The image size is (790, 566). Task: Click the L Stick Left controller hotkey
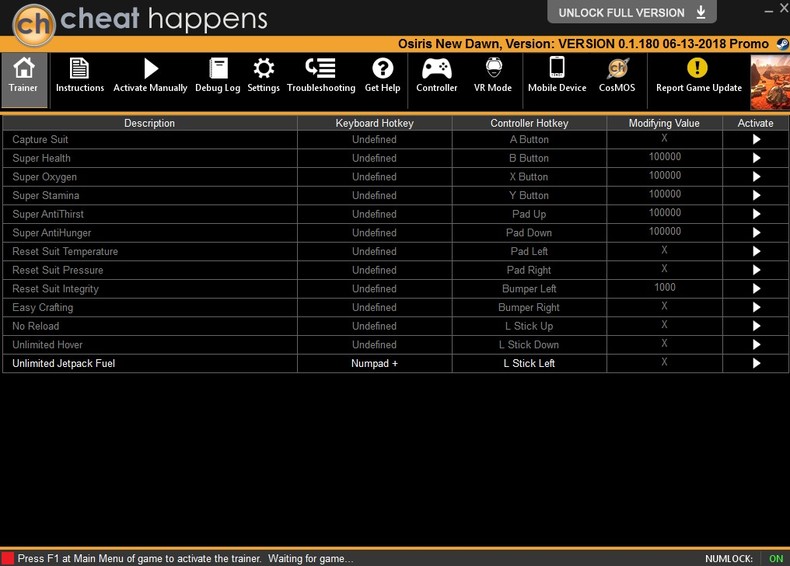coord(529,363)
